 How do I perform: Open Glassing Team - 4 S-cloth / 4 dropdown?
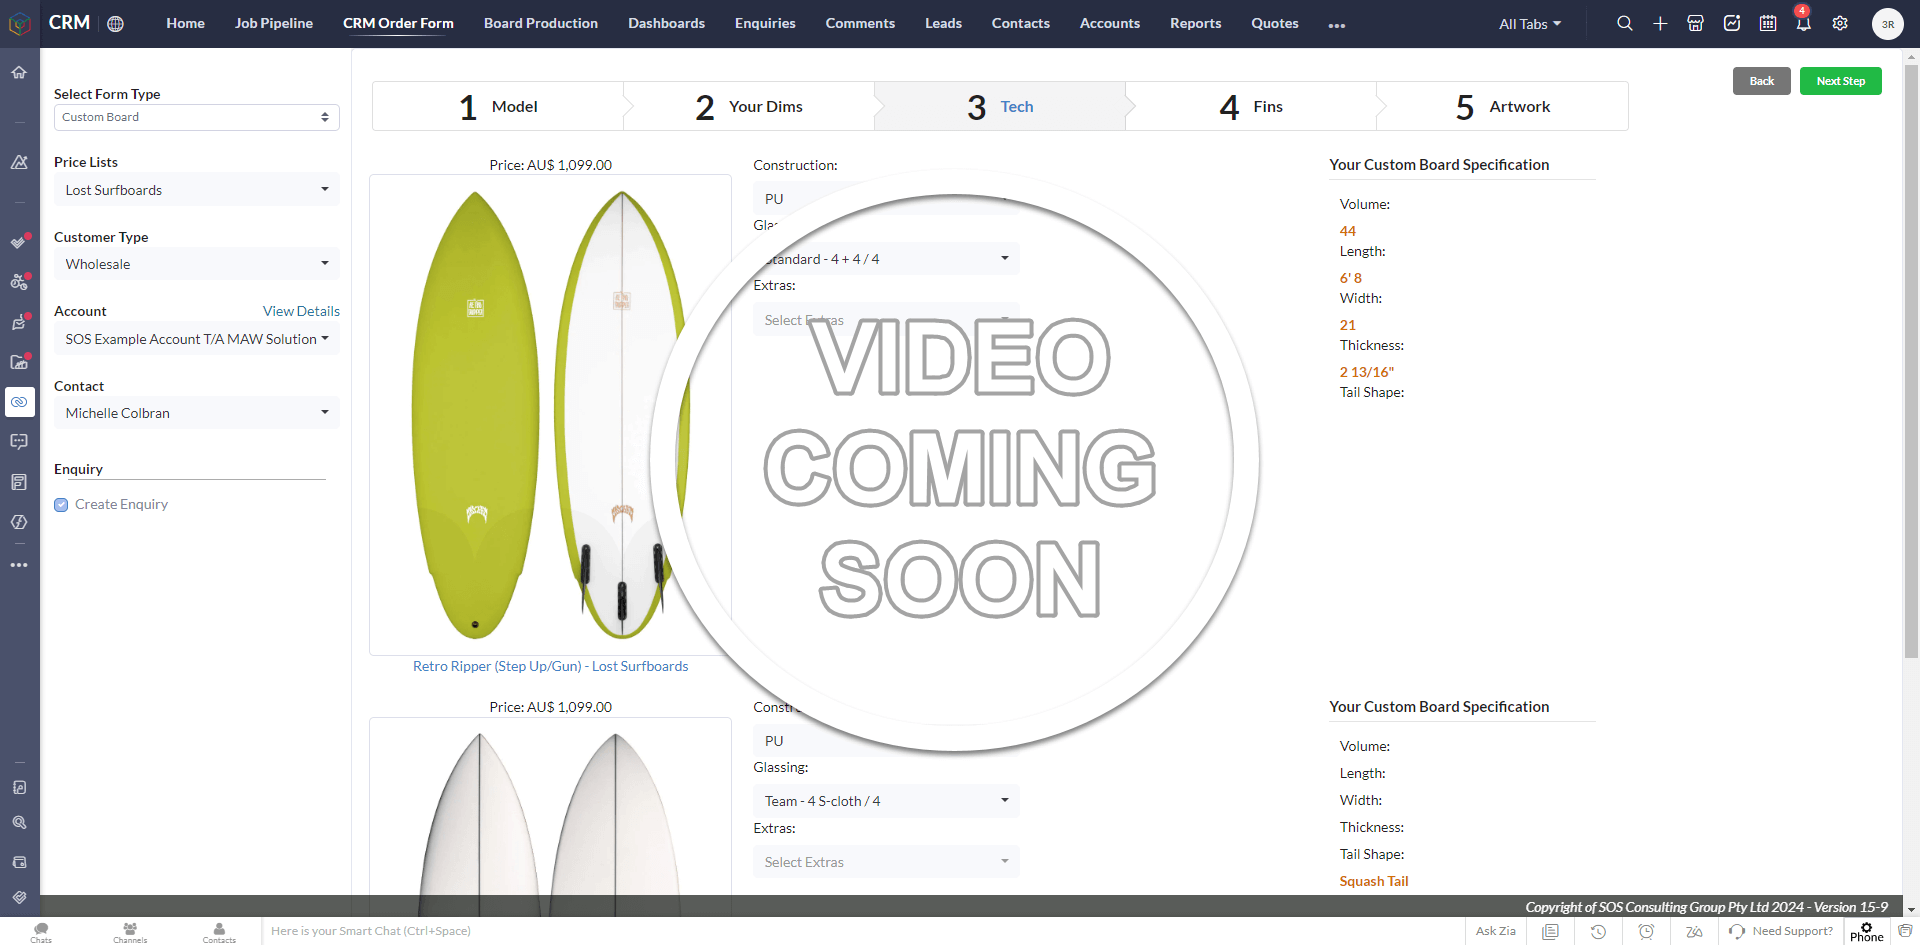pos(886,801)
